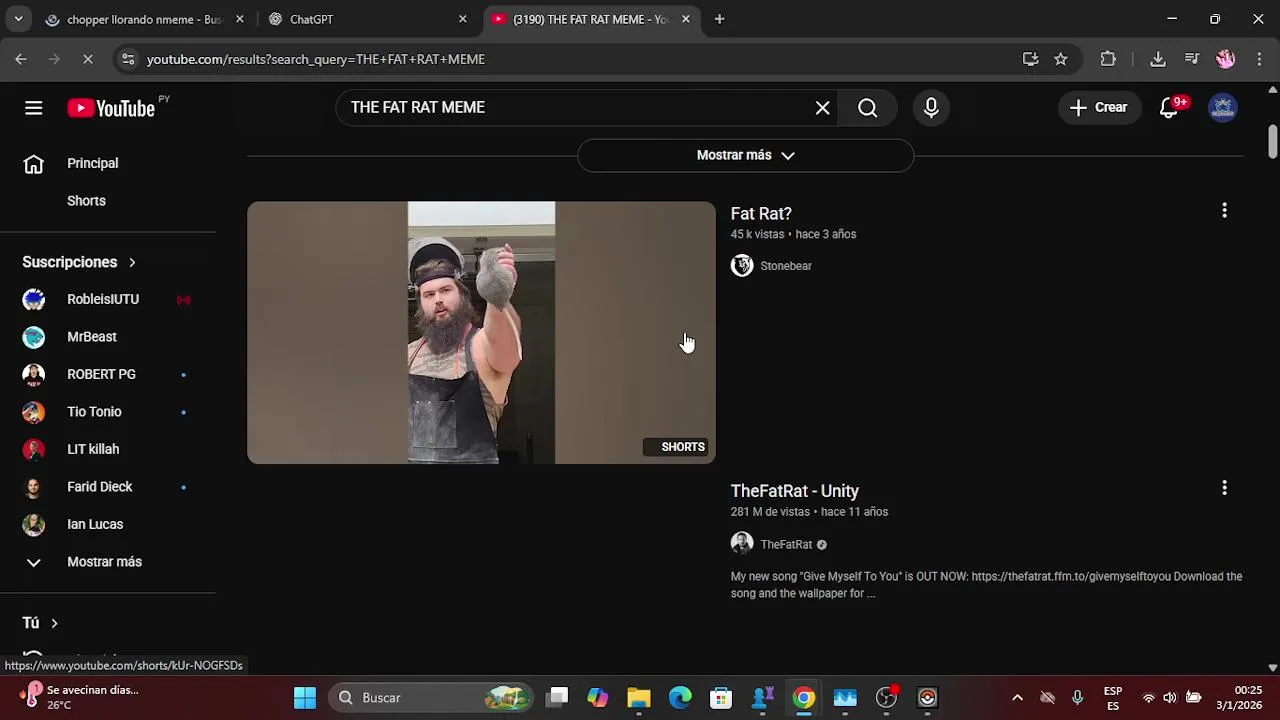The height and width of the screenshot is (720, 1280).
Task: Clear the search query with X
Action: tap(822, 108)
